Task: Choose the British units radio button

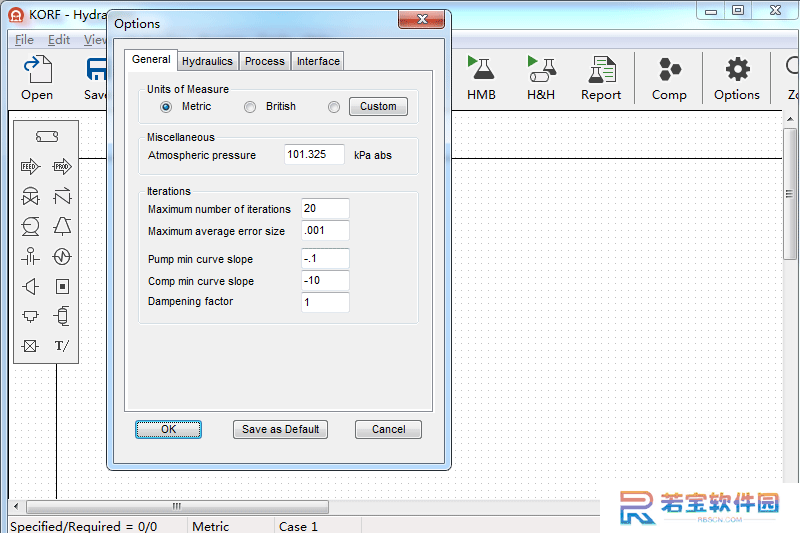Action: coord(250,107)
